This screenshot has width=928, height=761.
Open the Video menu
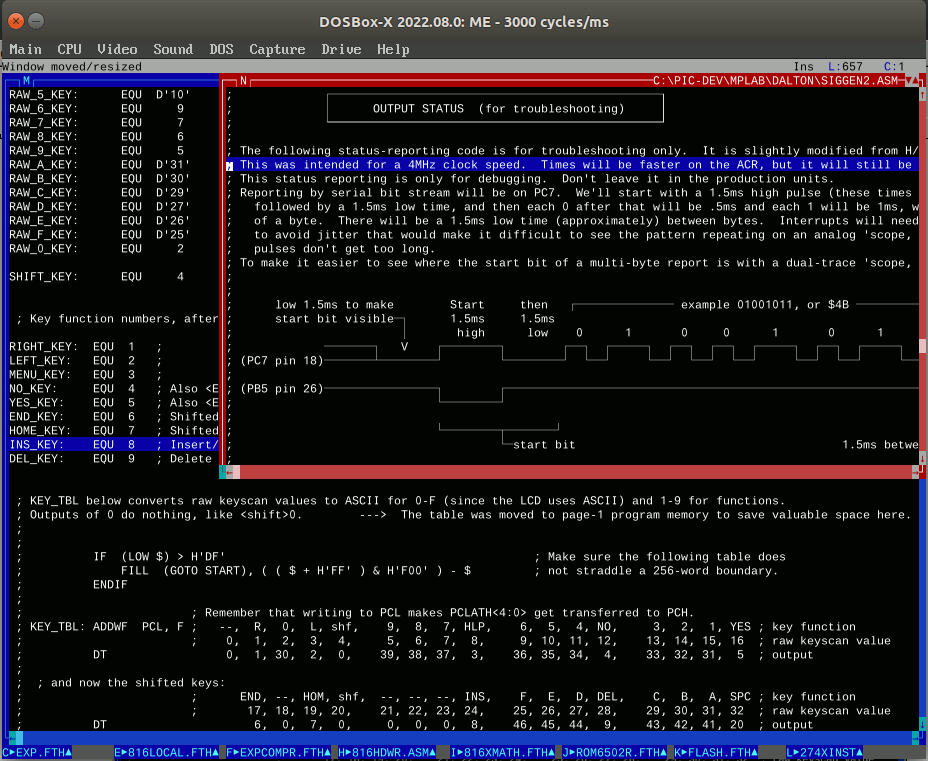coord(117,49)
